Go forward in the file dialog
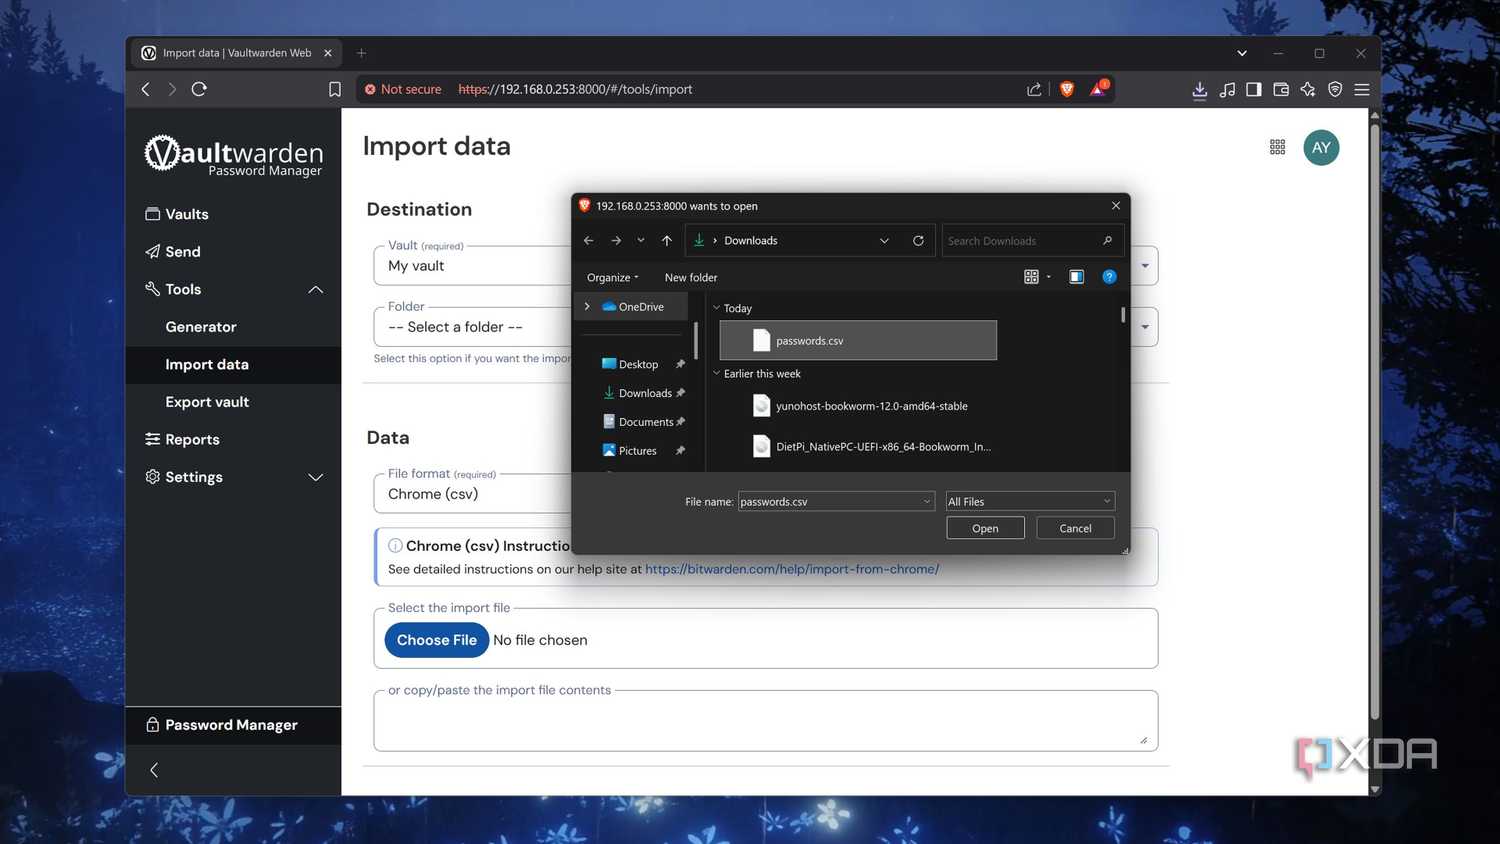Screen dimensions: 1500x844 (616, 240)
